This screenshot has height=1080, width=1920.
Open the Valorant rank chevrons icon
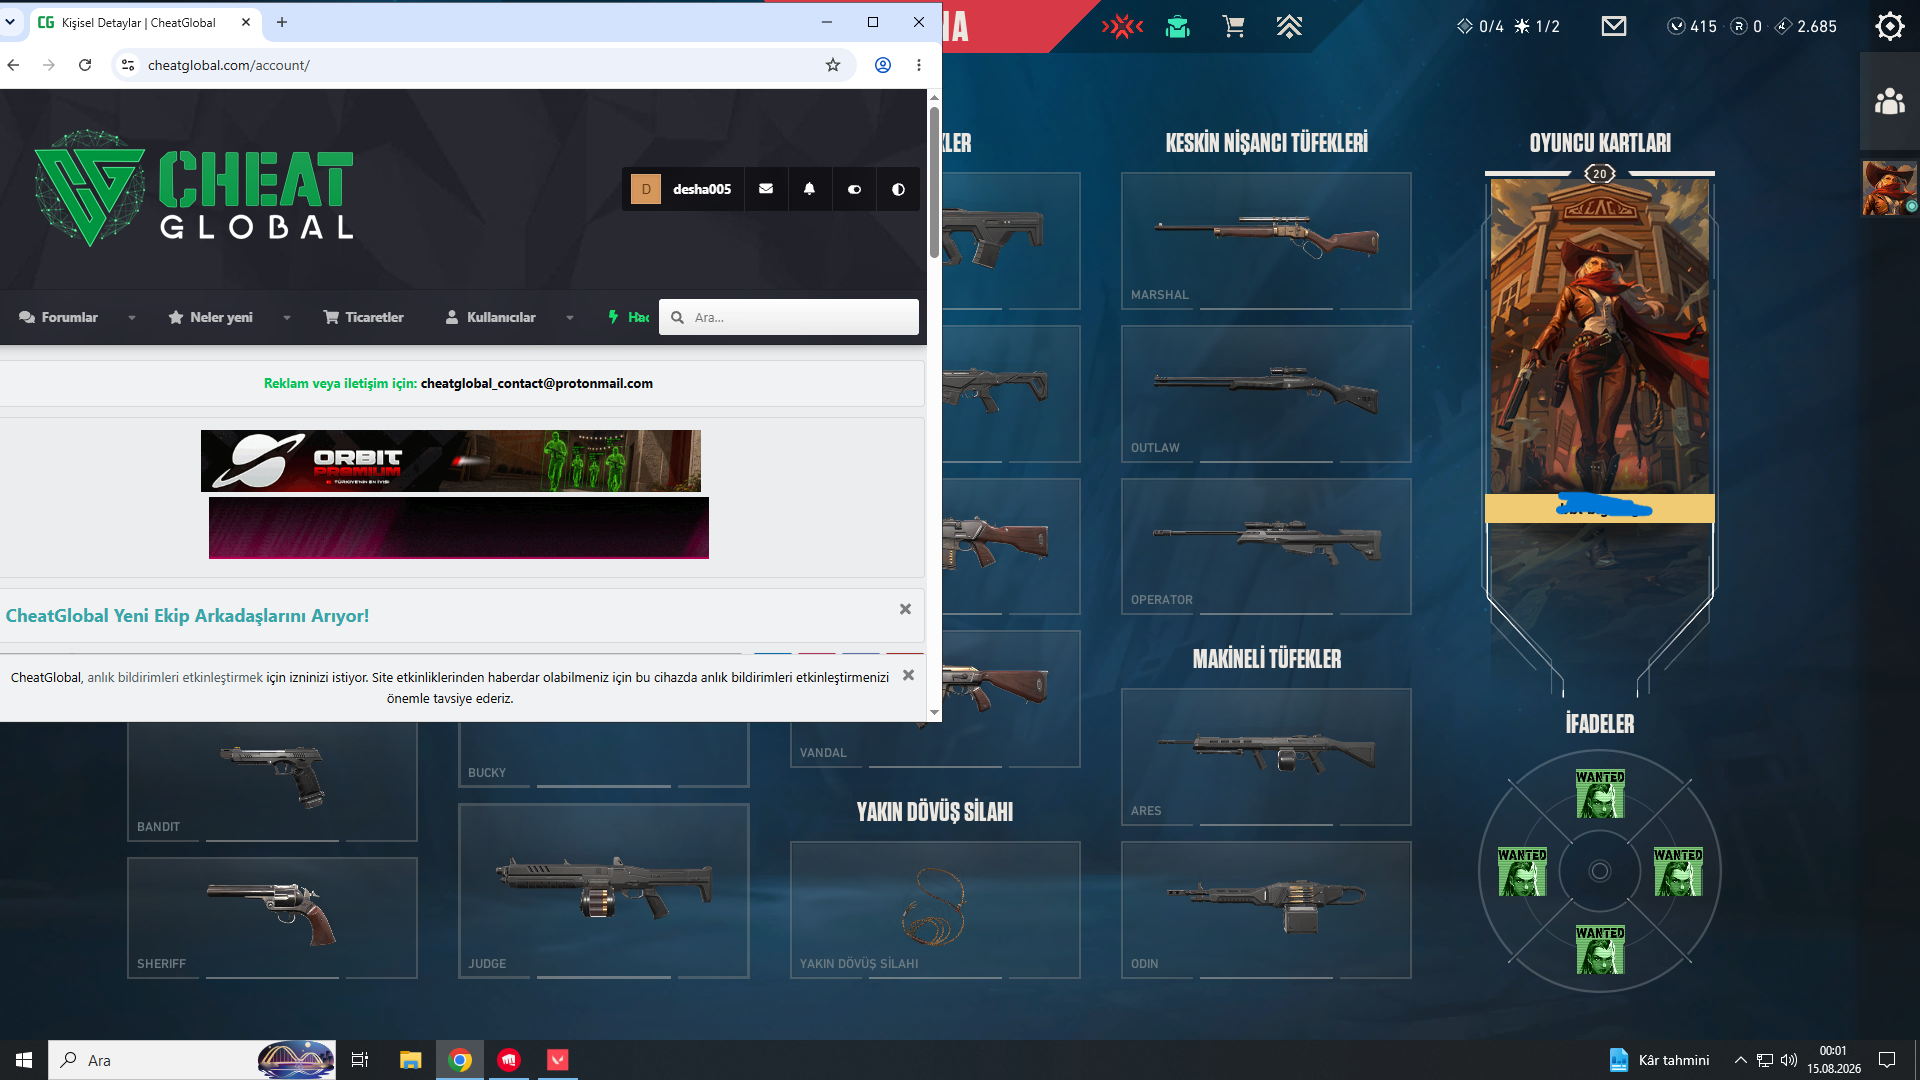click(x=1289, y=26)
